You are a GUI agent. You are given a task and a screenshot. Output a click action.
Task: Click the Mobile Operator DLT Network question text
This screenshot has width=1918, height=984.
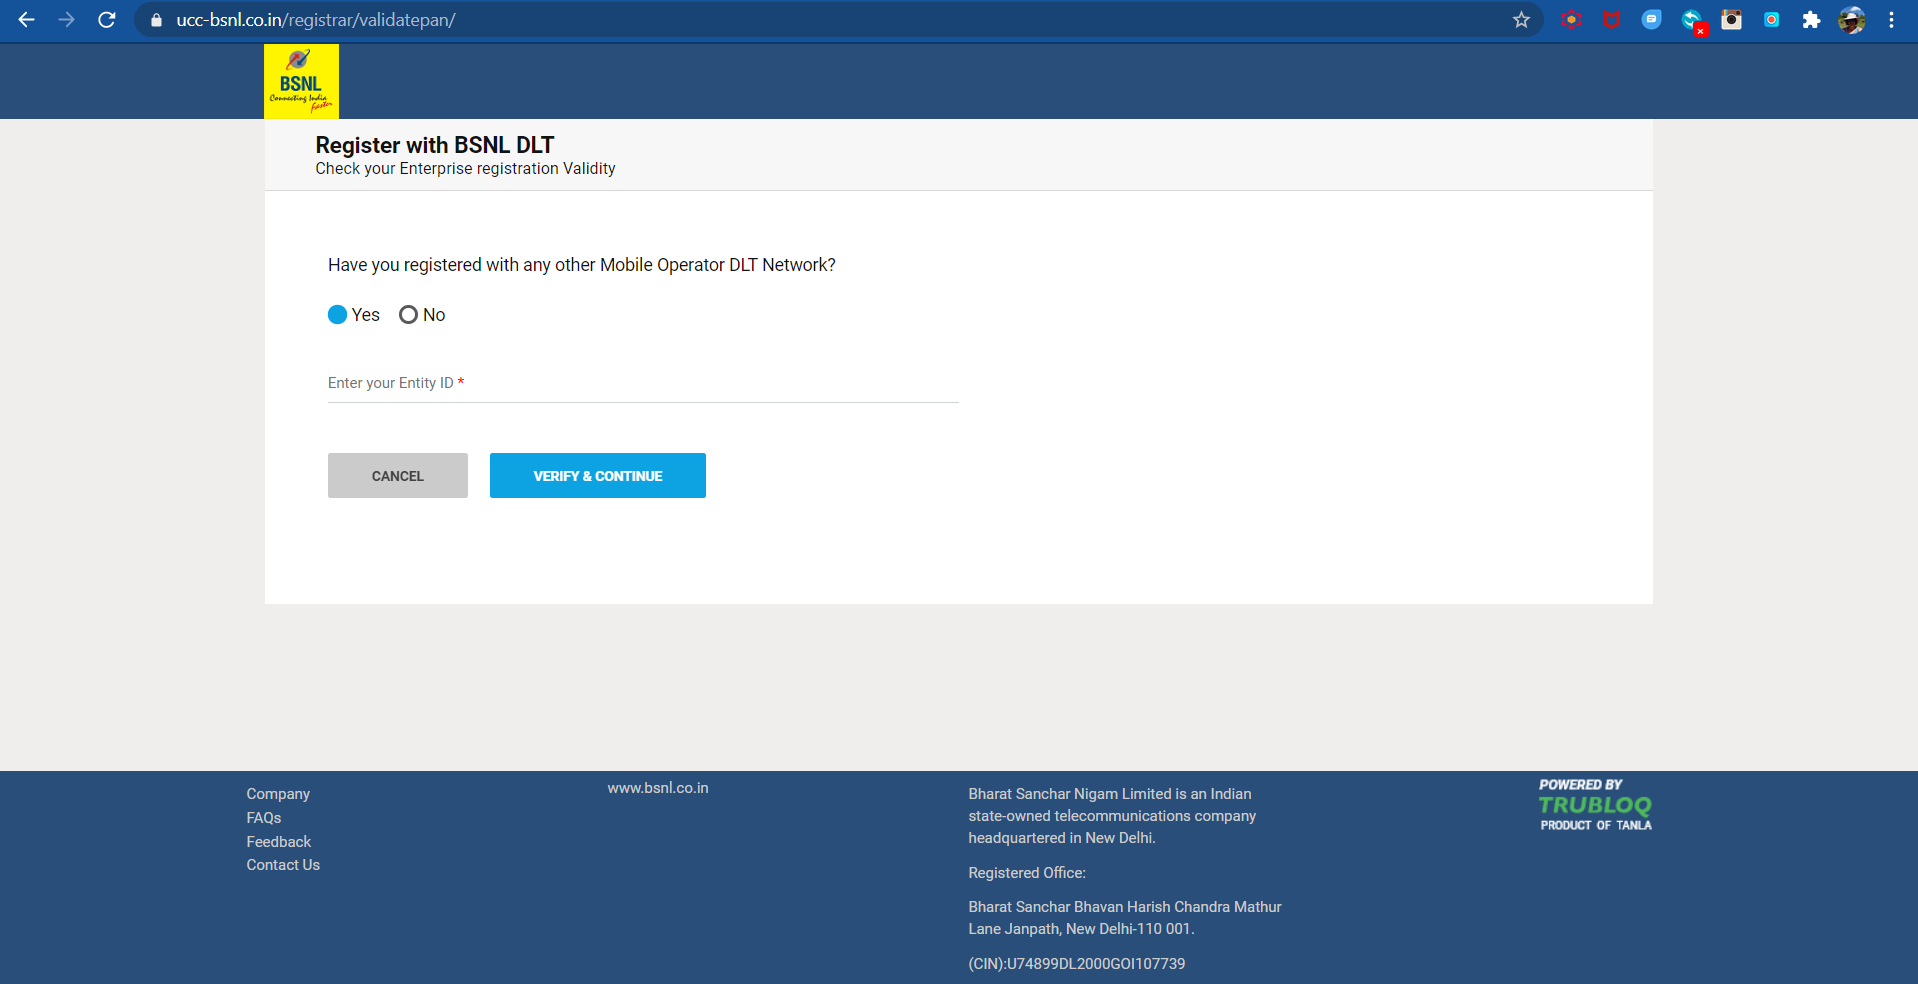coord(582,265)
